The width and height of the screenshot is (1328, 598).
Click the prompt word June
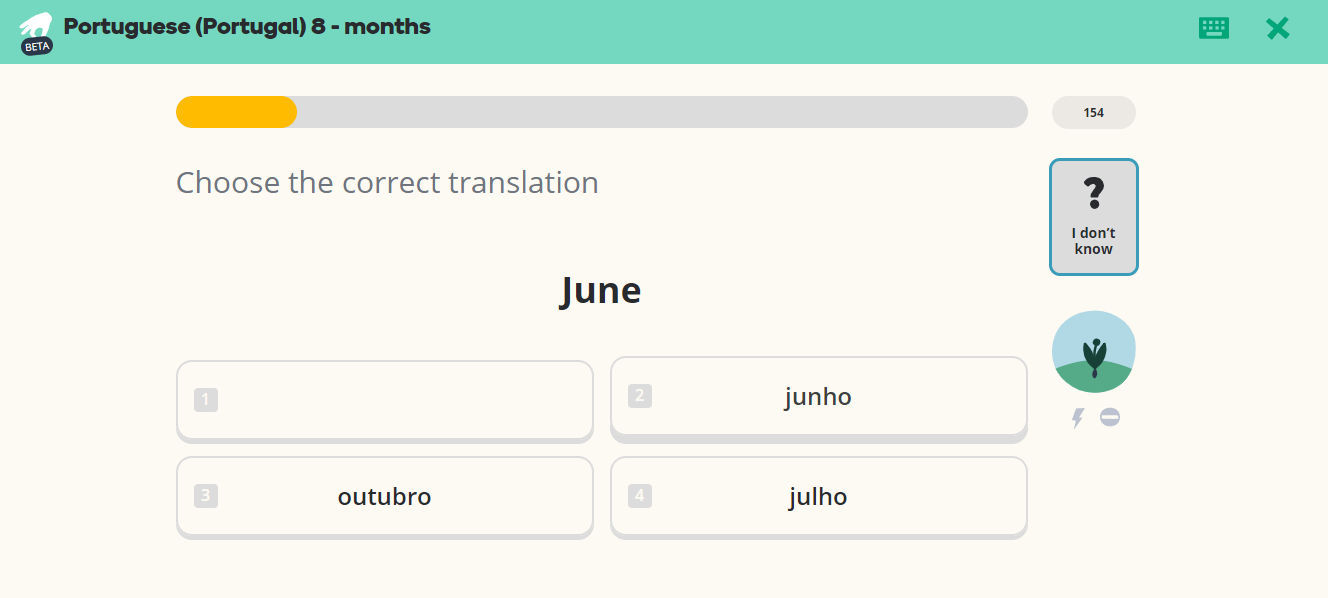pyautogui.click(x=601, y=291)
